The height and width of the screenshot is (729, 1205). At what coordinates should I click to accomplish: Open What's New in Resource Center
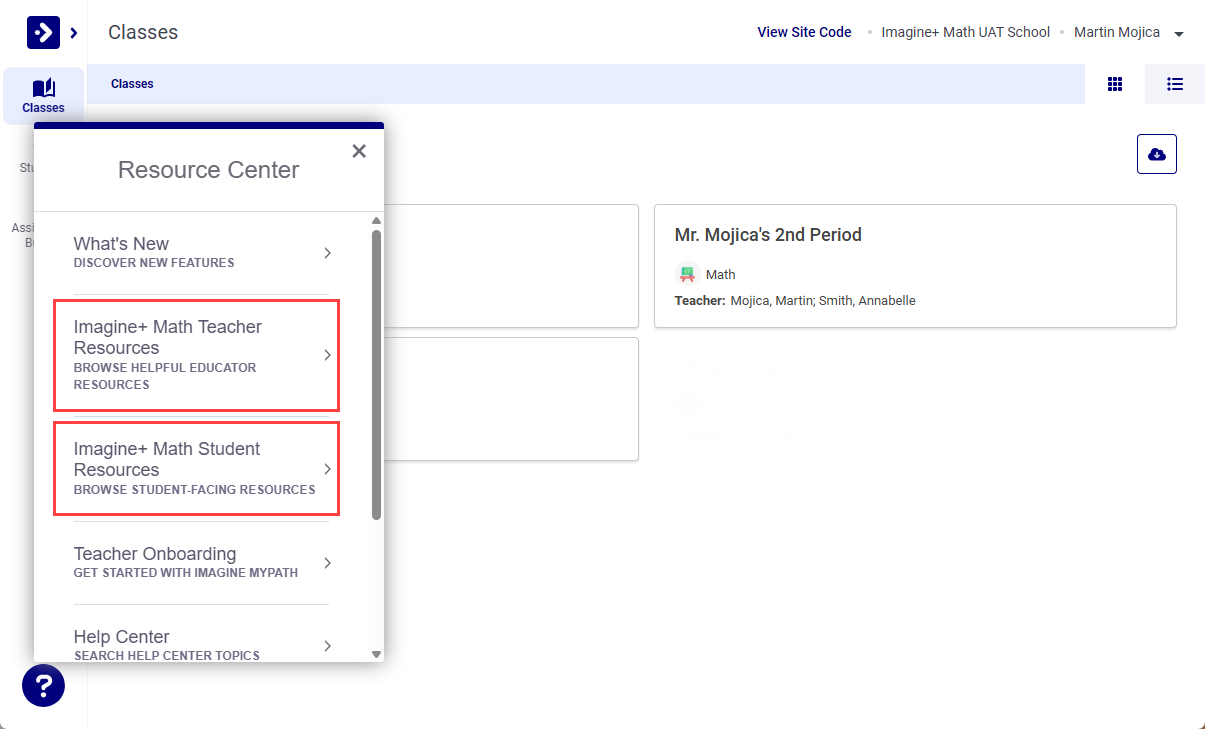pos(201,253)
